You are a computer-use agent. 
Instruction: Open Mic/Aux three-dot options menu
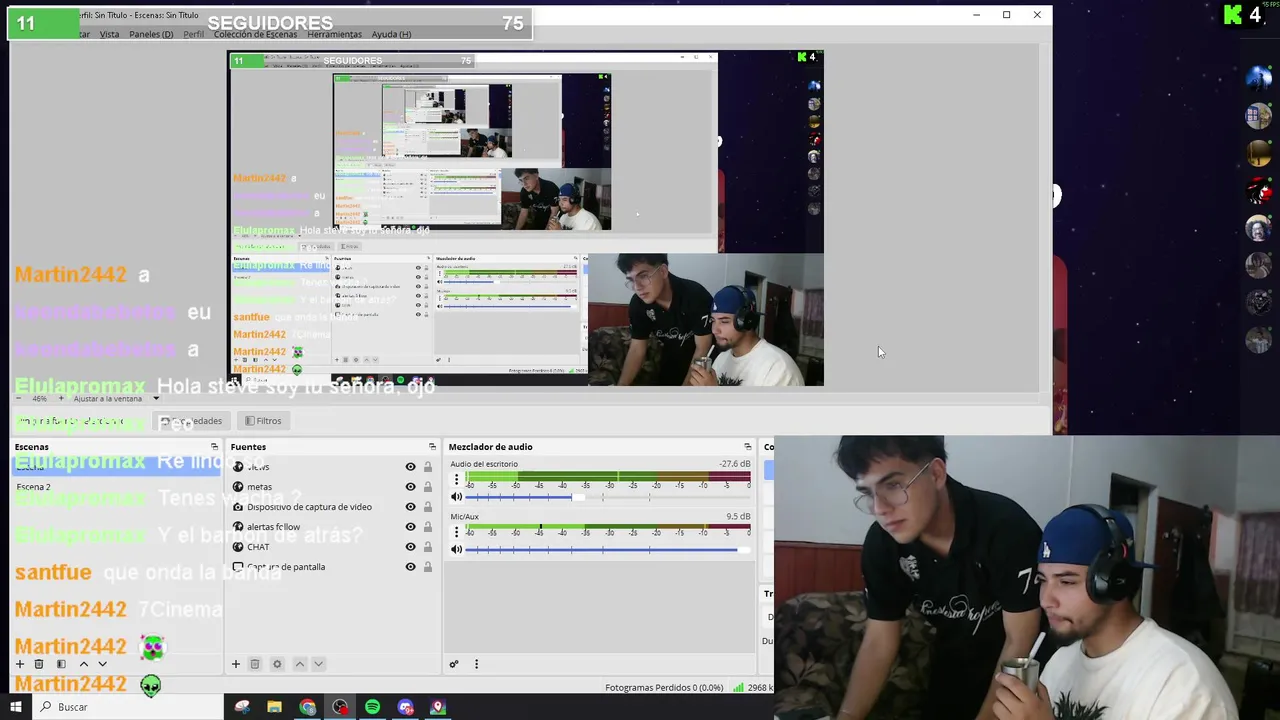(457, 533)
